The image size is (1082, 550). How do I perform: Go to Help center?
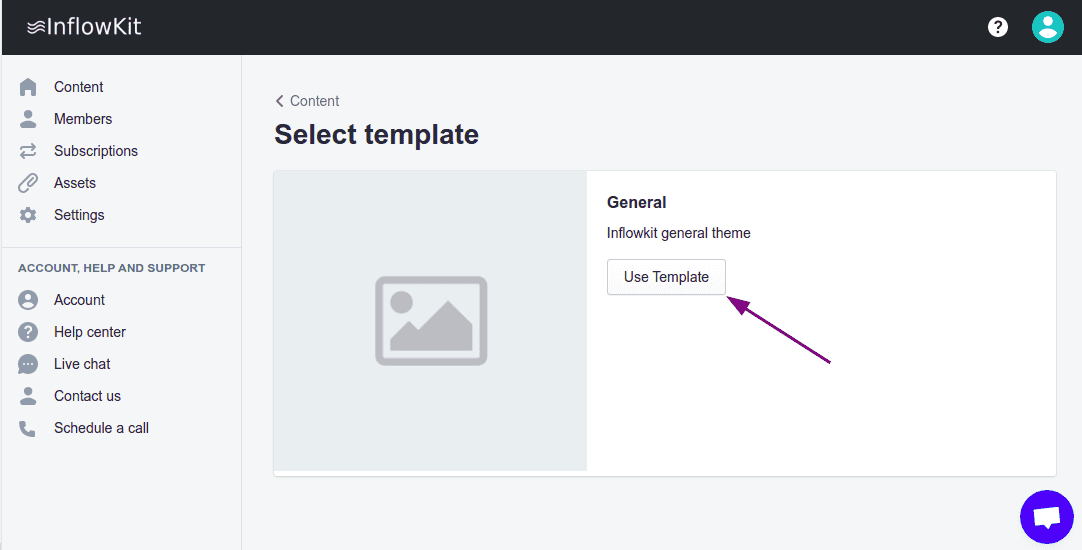90,332
